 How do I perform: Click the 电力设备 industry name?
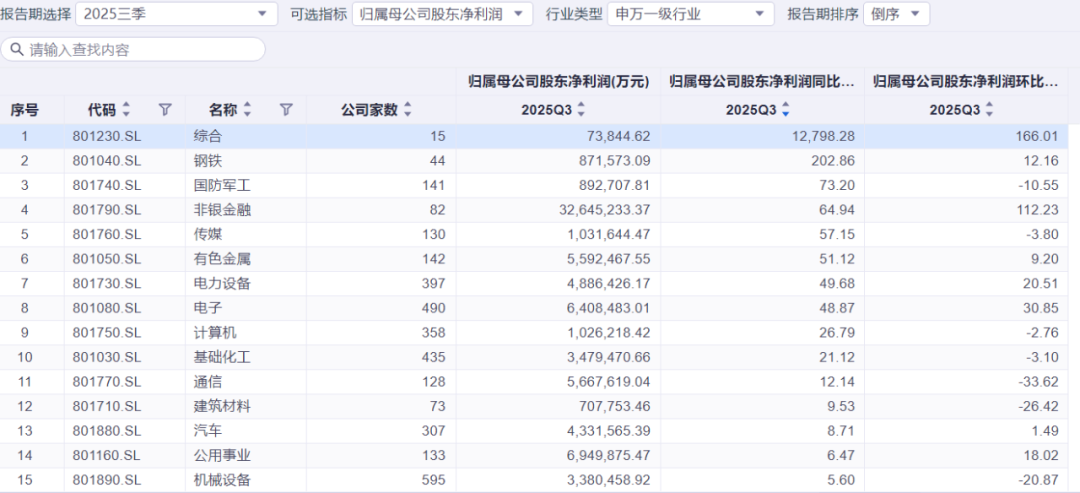pos(222,284)
